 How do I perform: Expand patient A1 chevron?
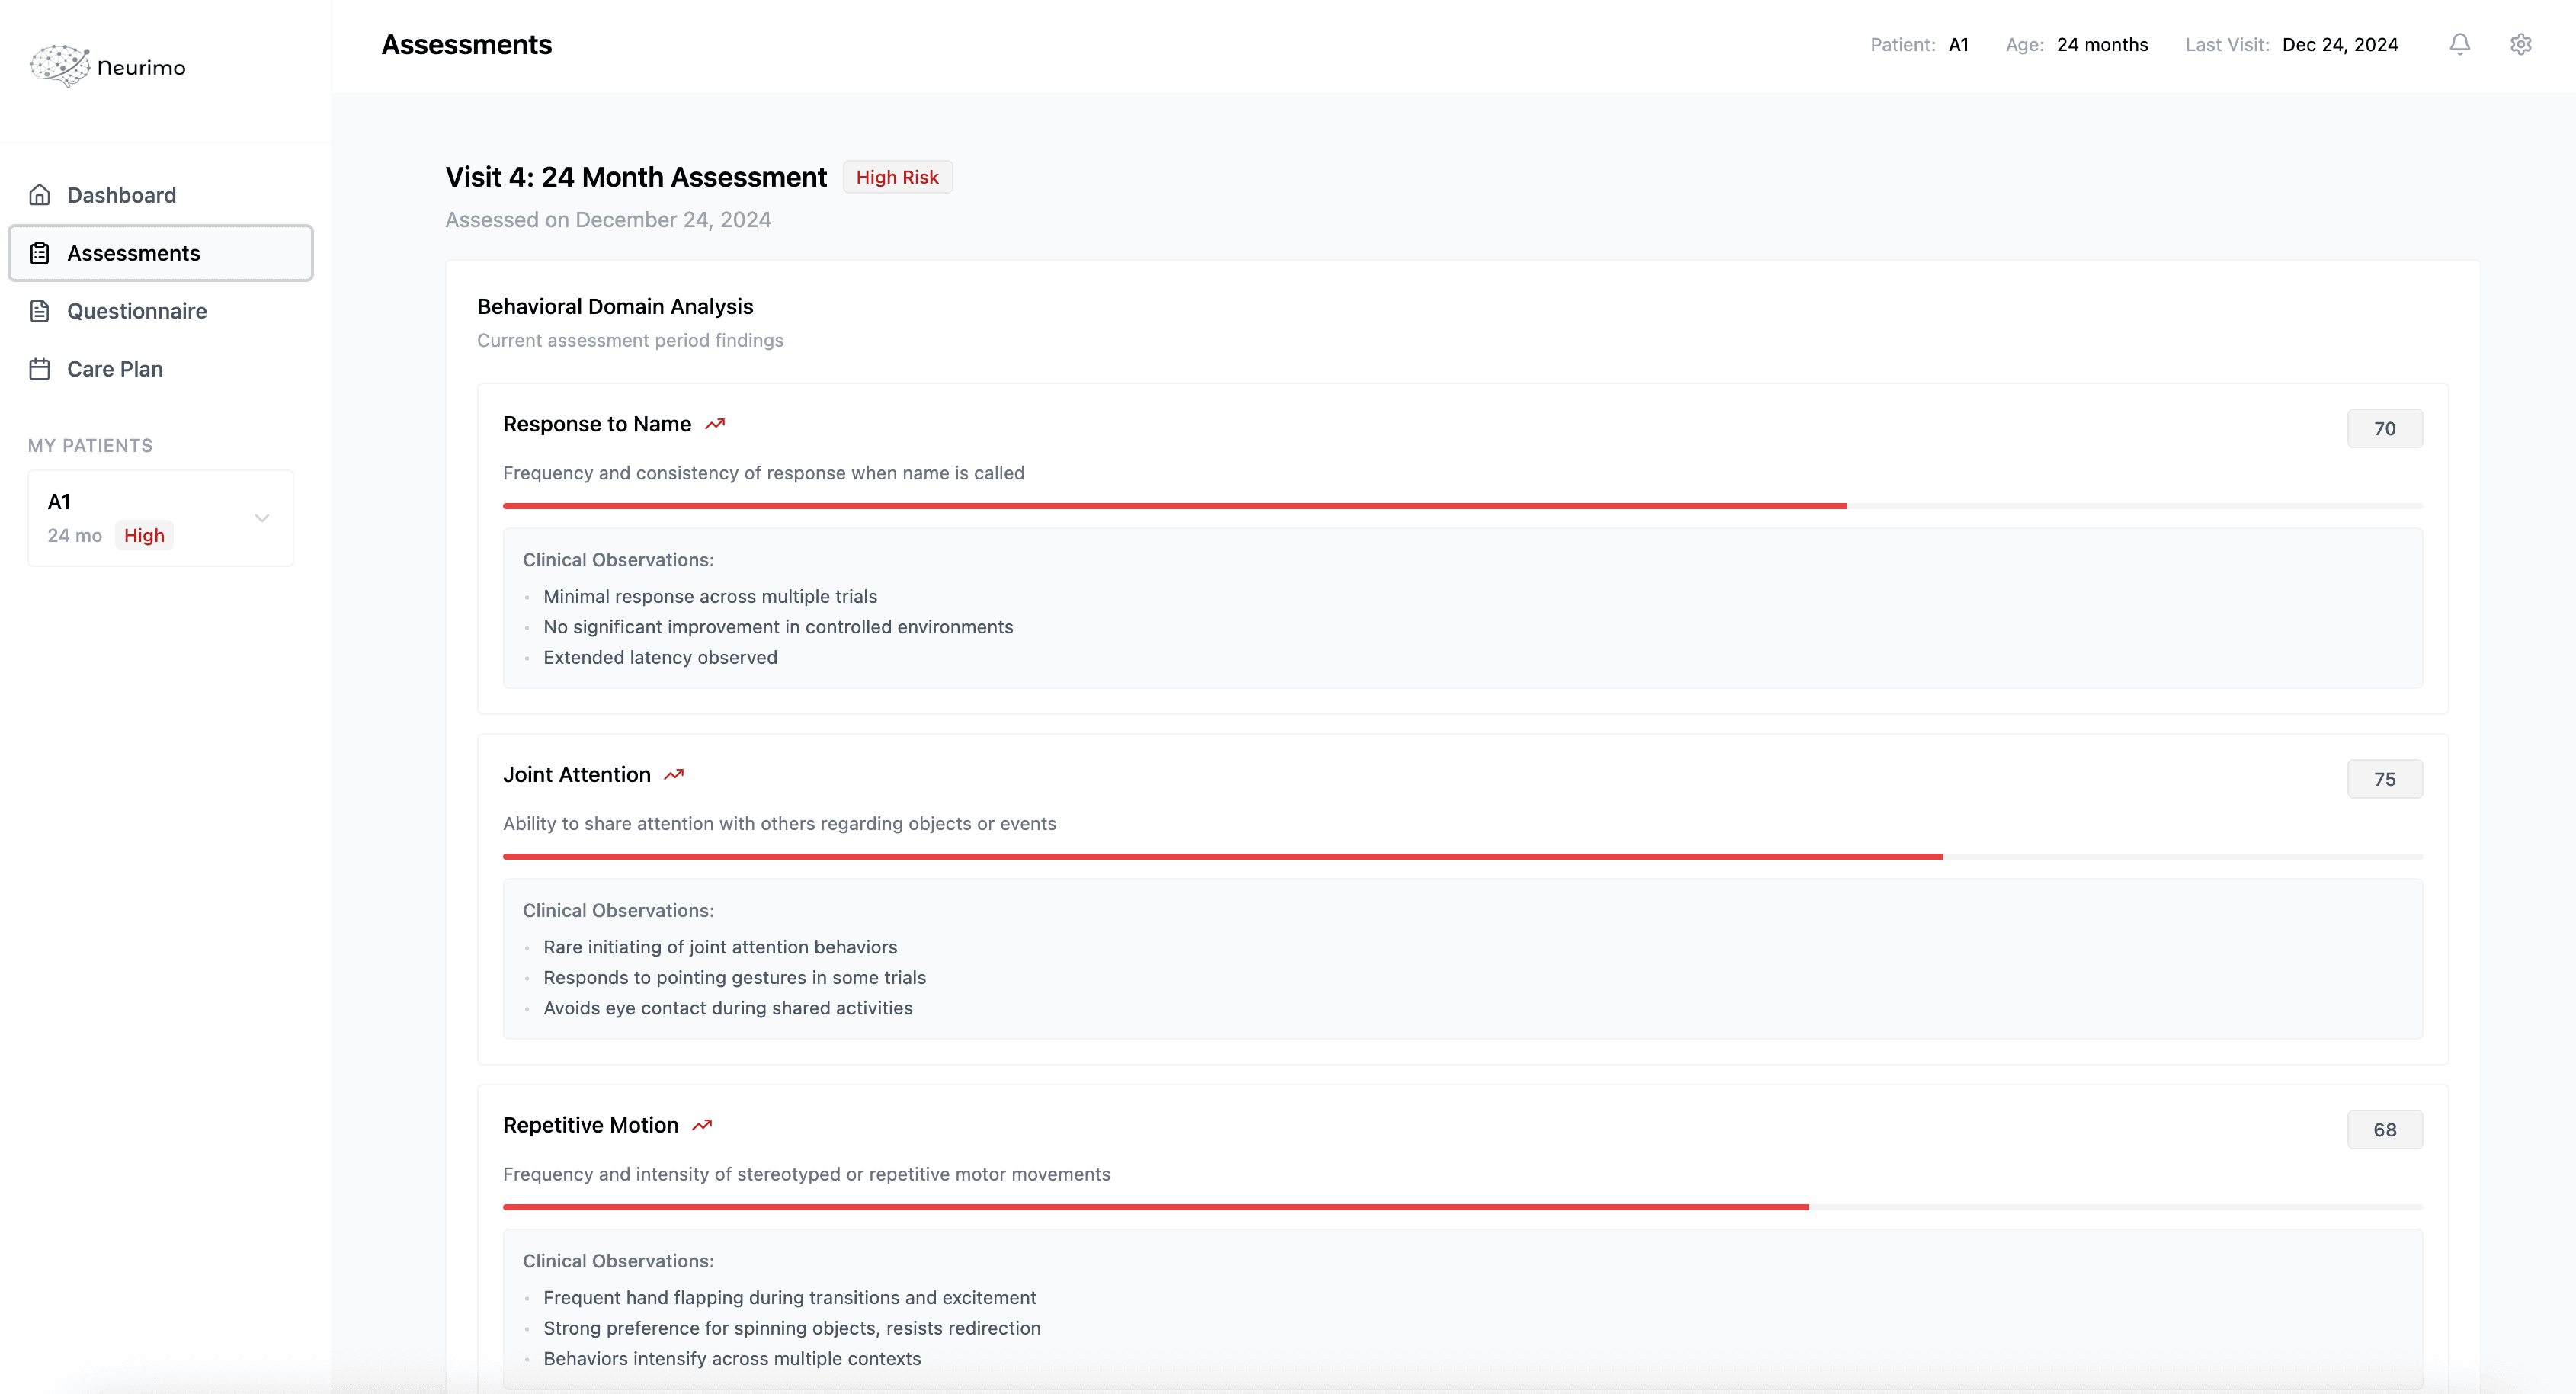tap(262, 518)
